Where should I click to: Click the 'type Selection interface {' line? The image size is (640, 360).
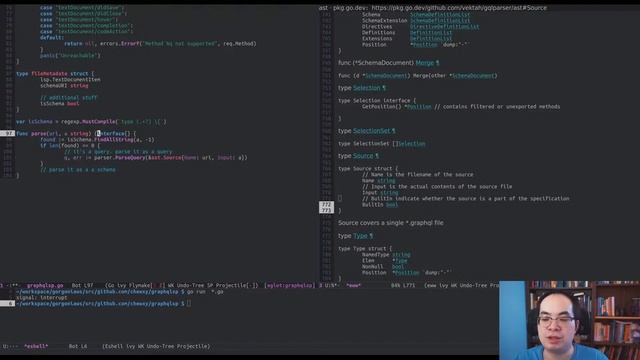tap(377, 100)
